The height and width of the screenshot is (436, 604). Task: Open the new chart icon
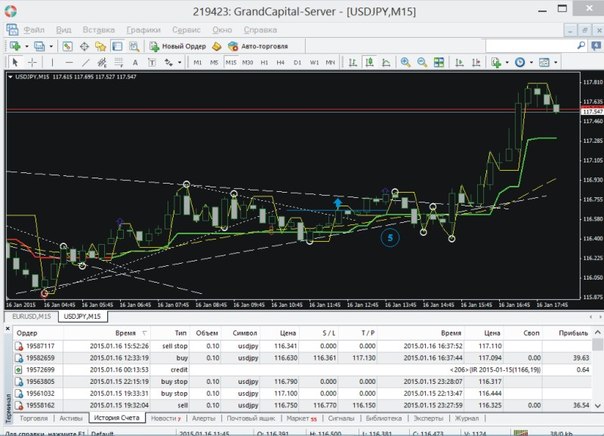coord(15,46)
